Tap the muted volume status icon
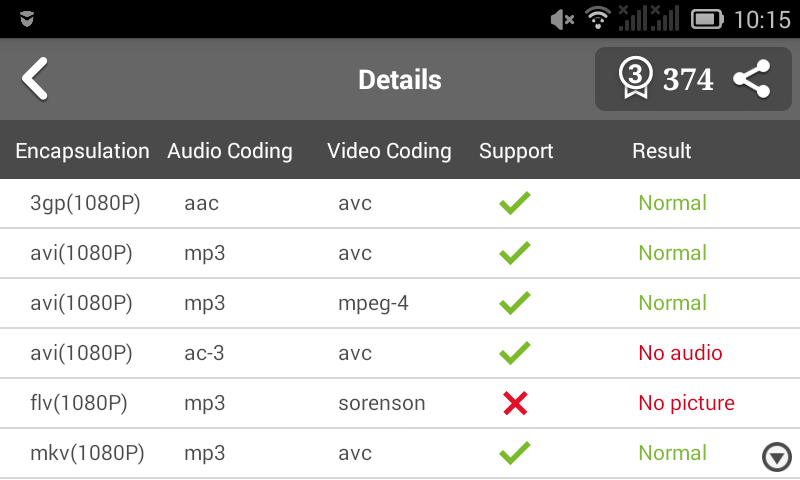 563,18
